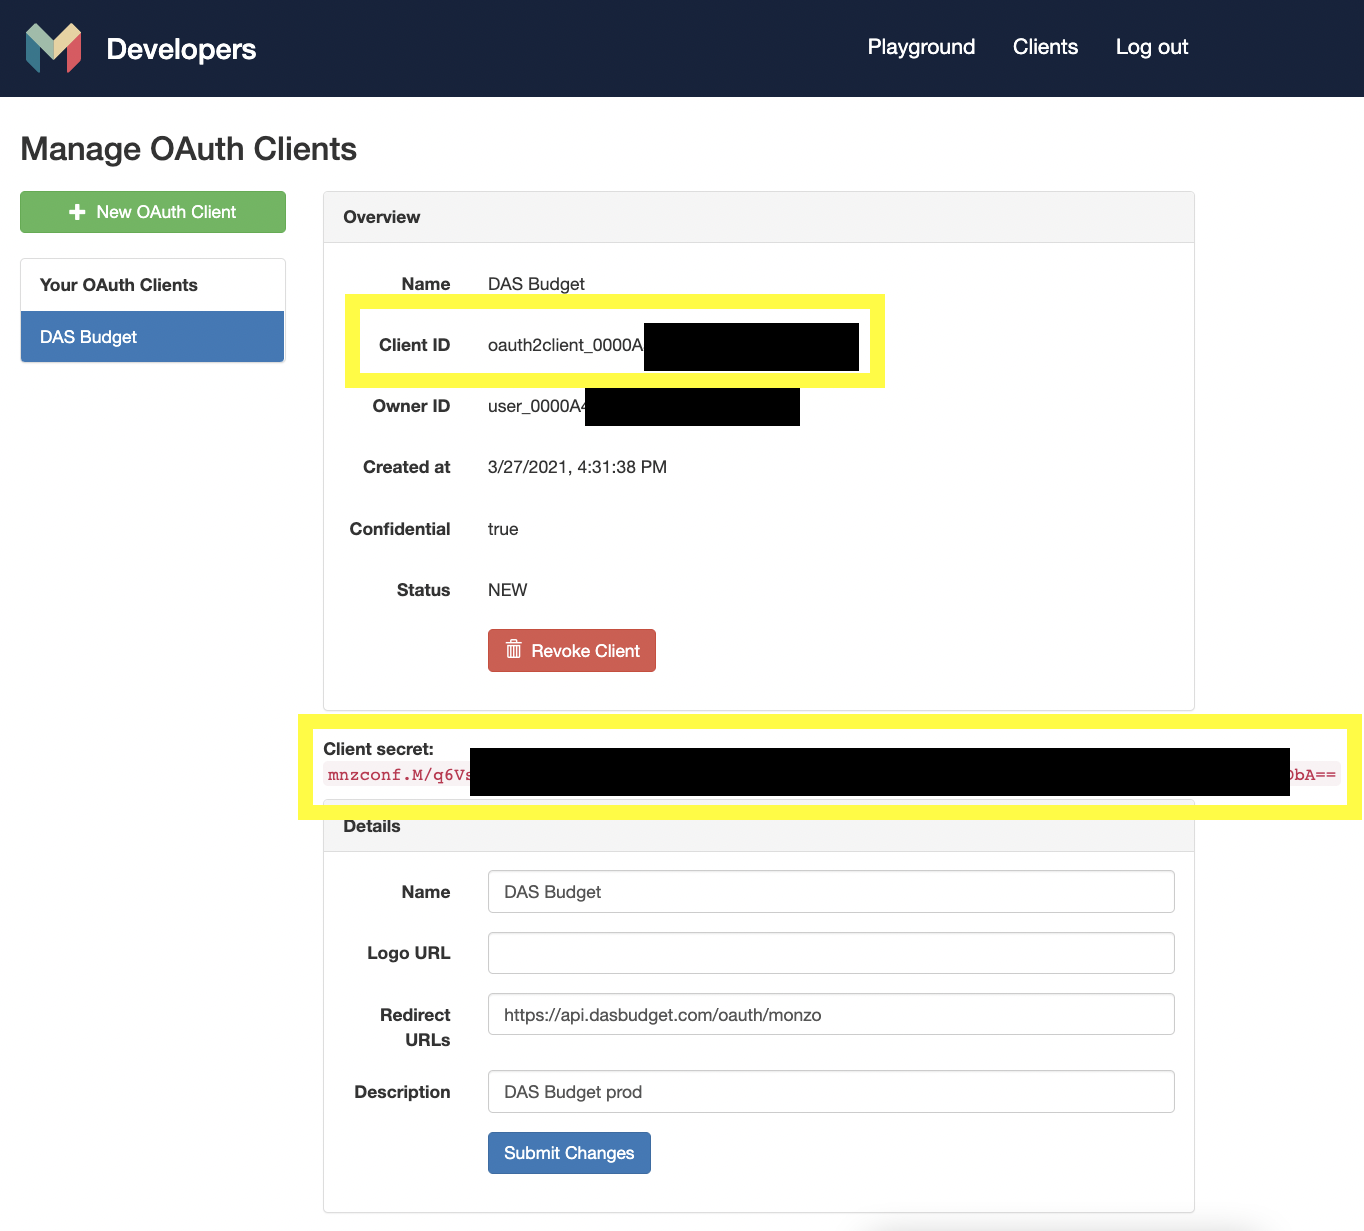This screenshot has height=1231, width=1364.
Task: Click the trash icon on Revoke Client
Action: click(514, 650)
